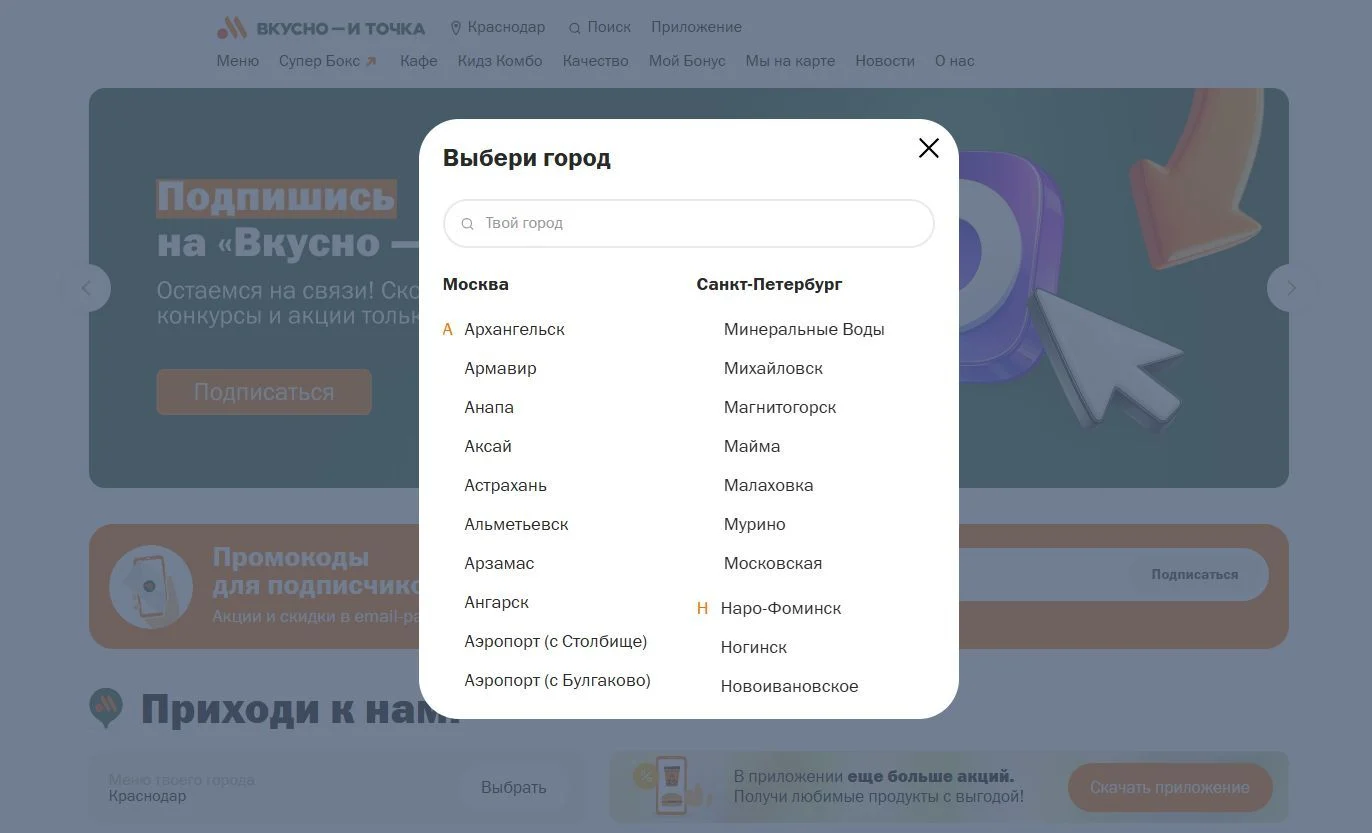This screenshot has height=833, width=1372.
Task: Choose Астрахань from the list
Action: coord(505,485)
